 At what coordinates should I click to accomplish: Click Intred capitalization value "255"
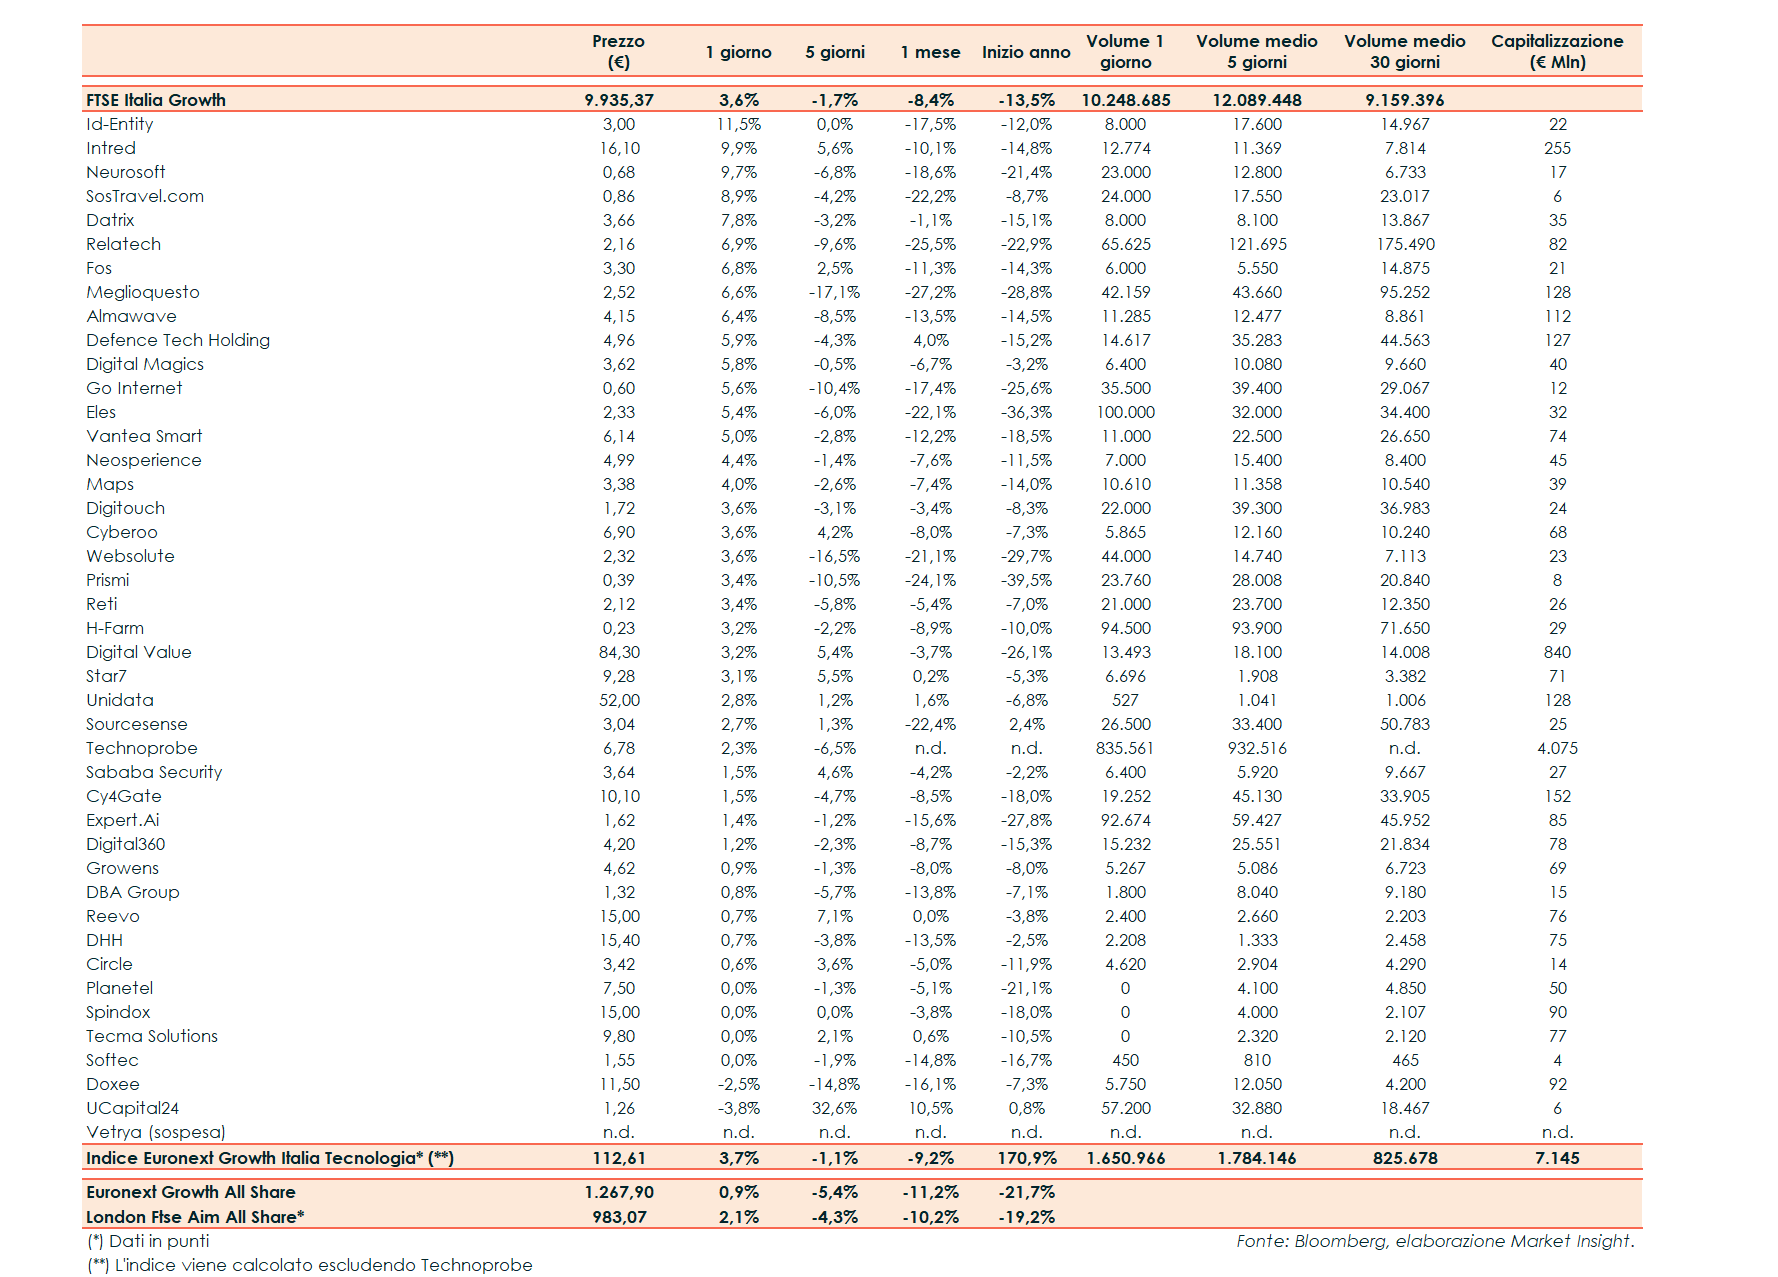coord(1558,148)
